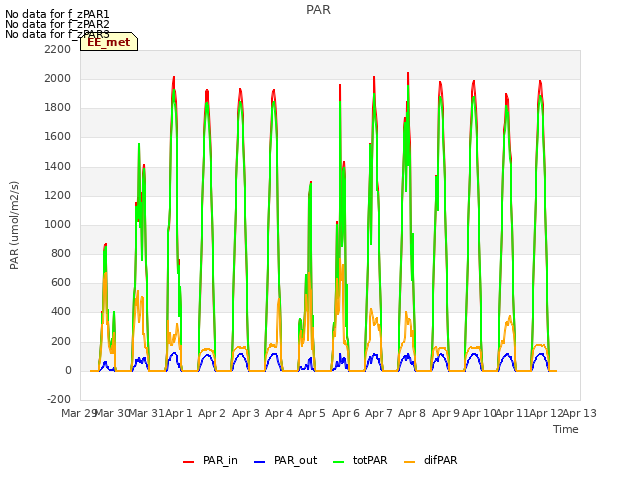
Task: Click the EE_met annotation tag
Action: (x=109, y=42)
